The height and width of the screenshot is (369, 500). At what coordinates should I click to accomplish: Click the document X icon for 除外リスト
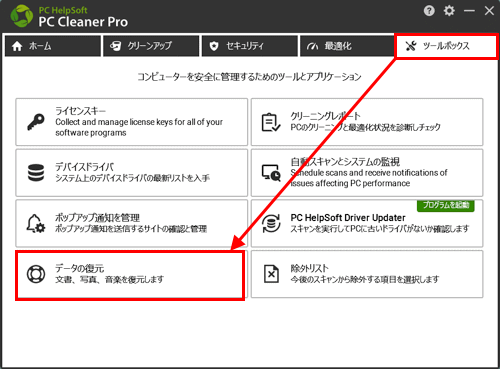[271, 274]
